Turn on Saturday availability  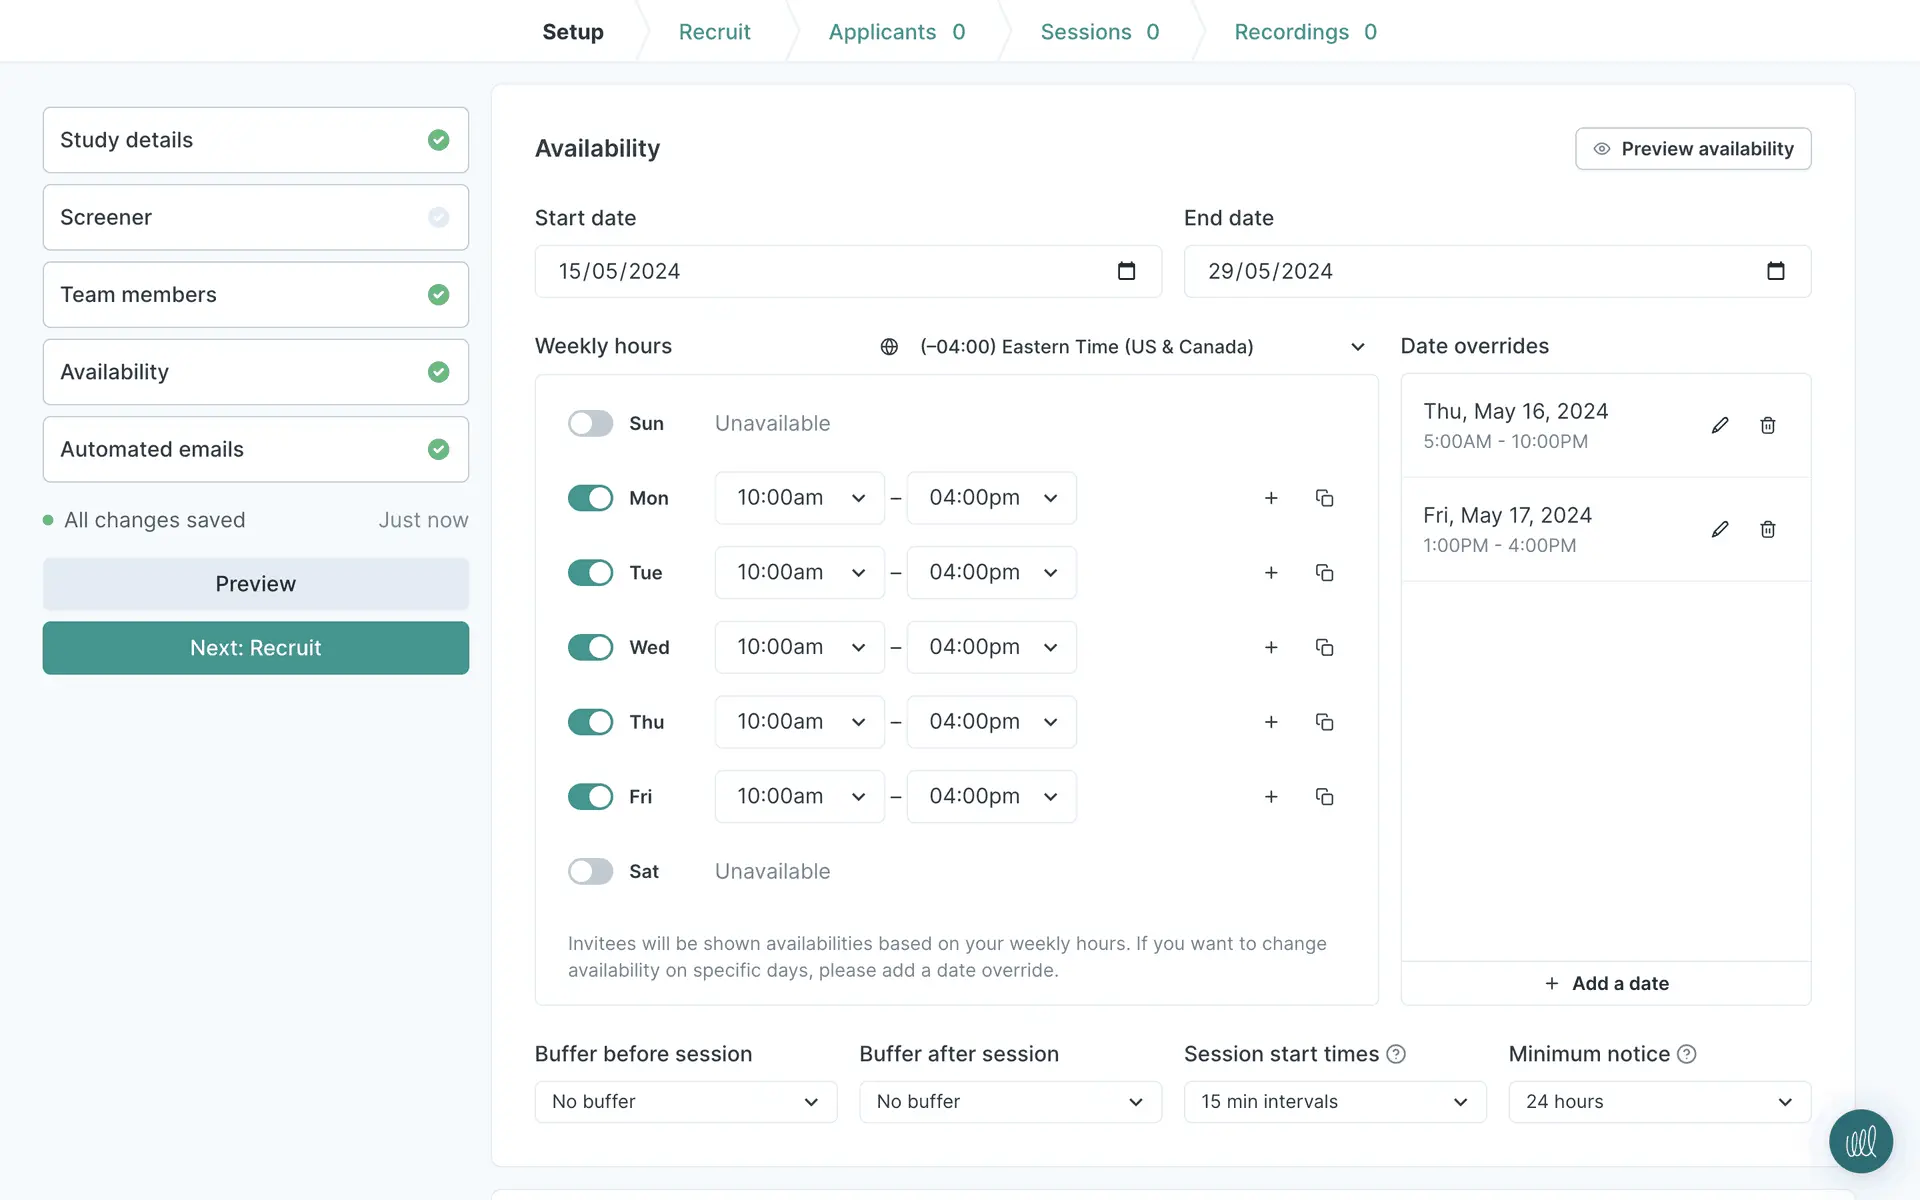(590, 871)
